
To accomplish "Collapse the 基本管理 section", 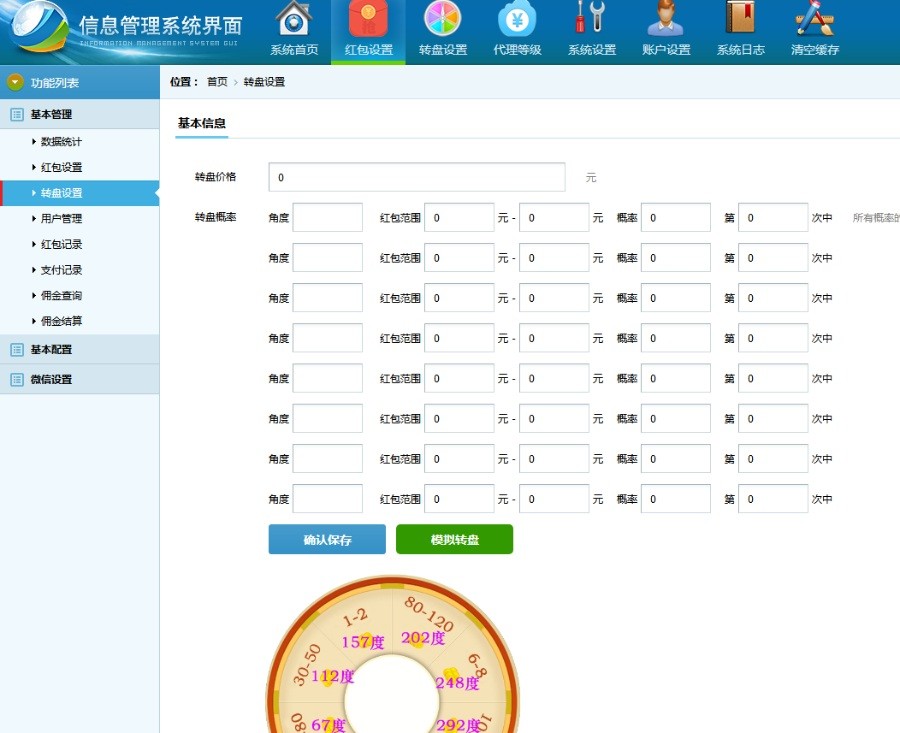I will point(51,115).
